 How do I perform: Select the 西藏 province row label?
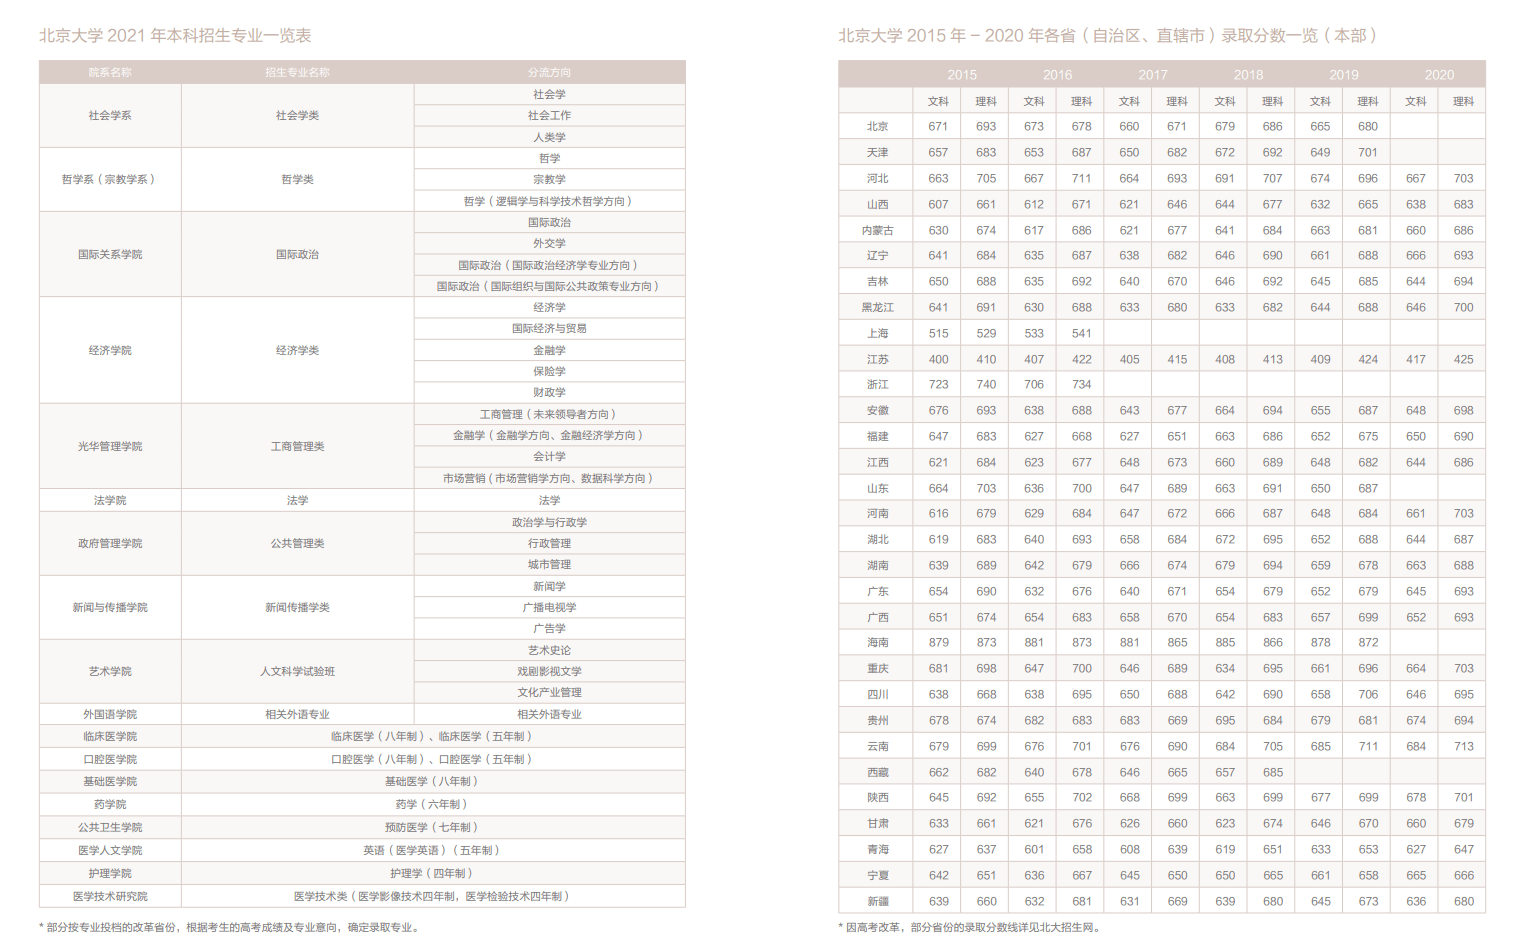pos(877,772)
